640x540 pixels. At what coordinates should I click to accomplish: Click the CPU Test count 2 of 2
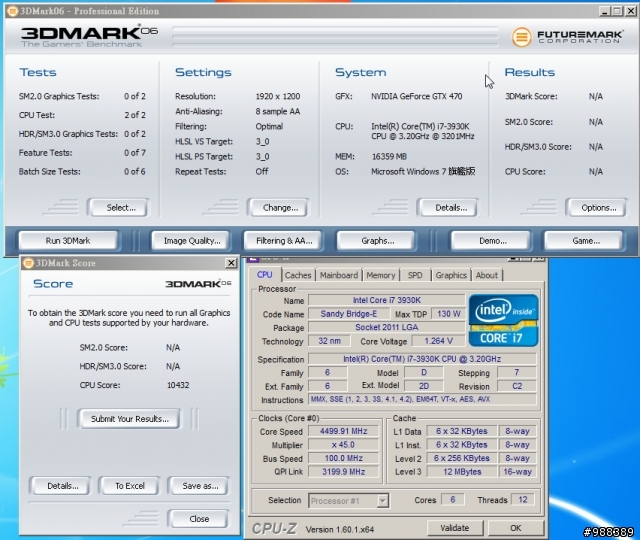click(135, 115)
